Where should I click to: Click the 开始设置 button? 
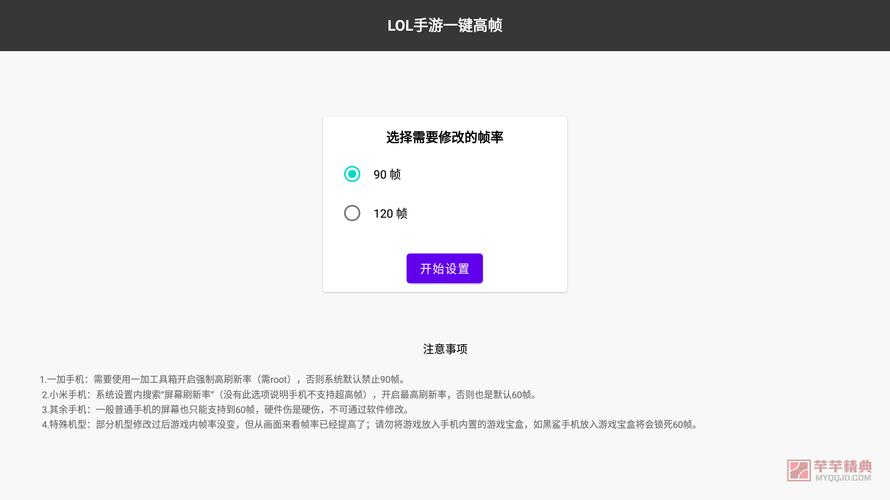click(x=444, y=268)
